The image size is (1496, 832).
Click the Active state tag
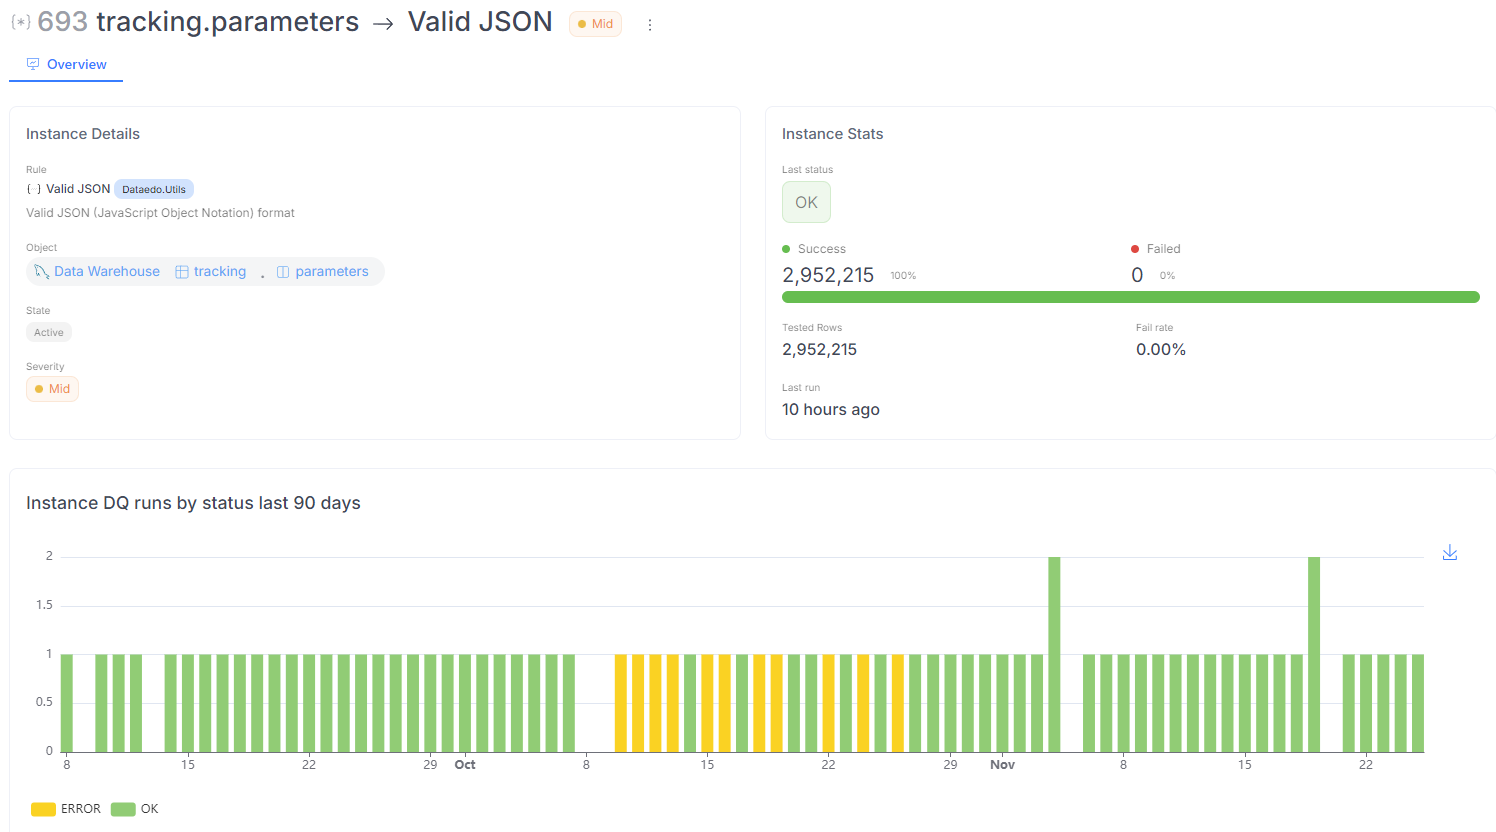(x=49, y=333)
